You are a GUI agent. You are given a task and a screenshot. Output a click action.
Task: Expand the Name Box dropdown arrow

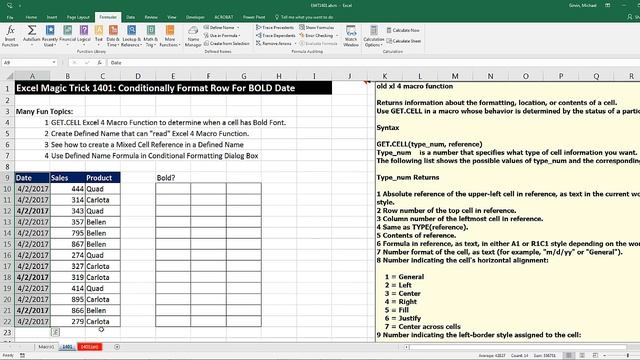[x=54, y=62]
